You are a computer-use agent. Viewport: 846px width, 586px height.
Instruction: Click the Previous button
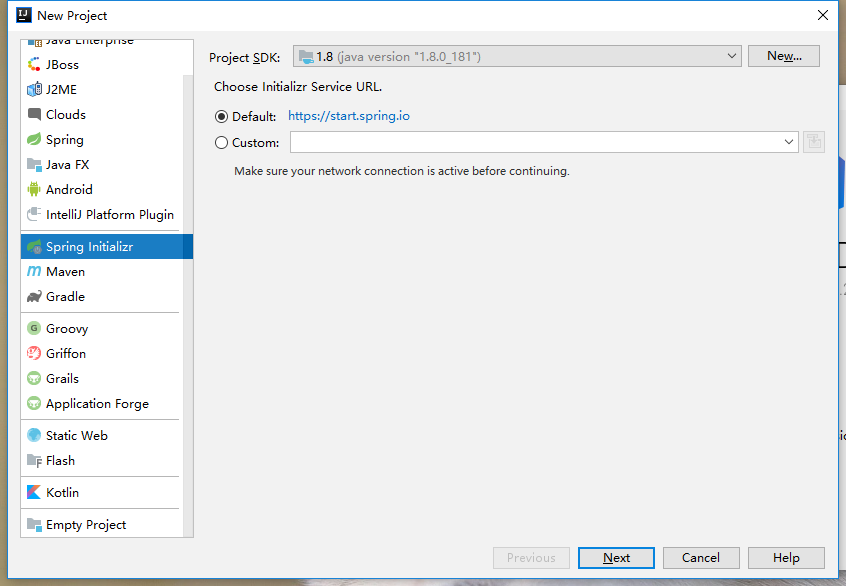point(531,557)
